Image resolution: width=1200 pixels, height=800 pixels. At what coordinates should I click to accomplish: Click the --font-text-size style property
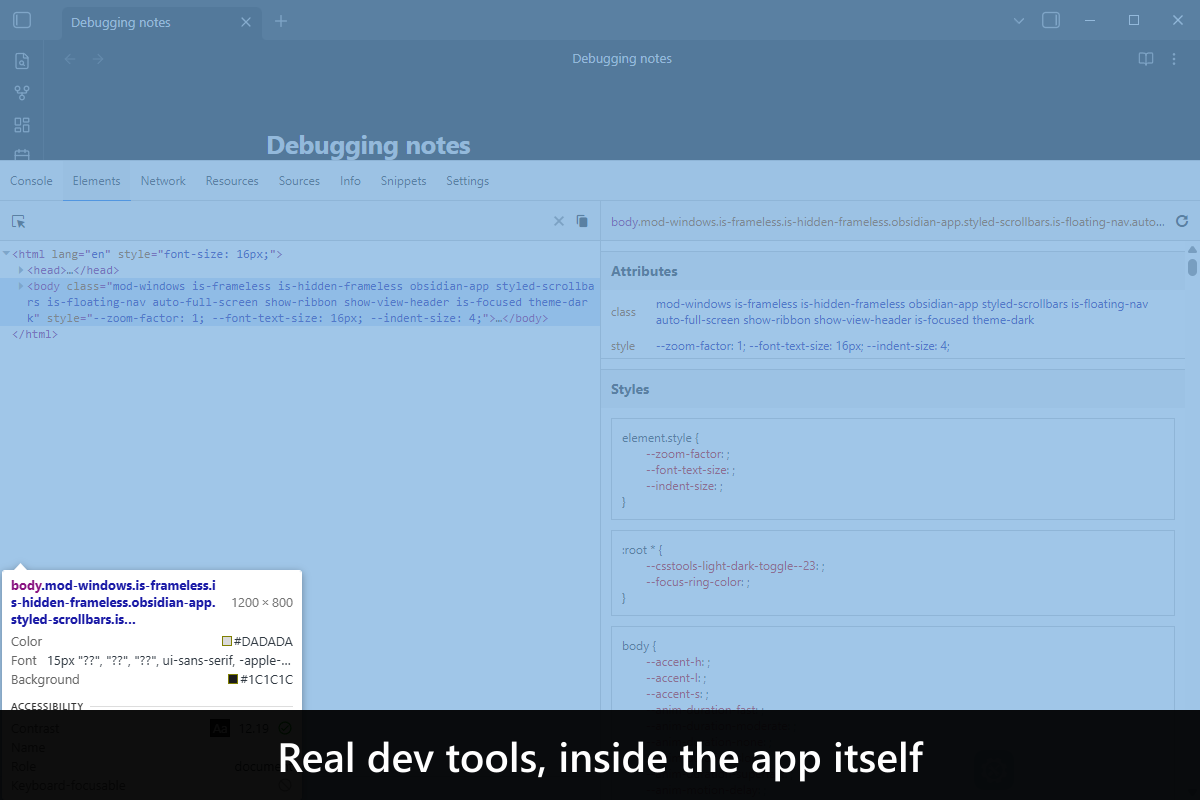690,470
